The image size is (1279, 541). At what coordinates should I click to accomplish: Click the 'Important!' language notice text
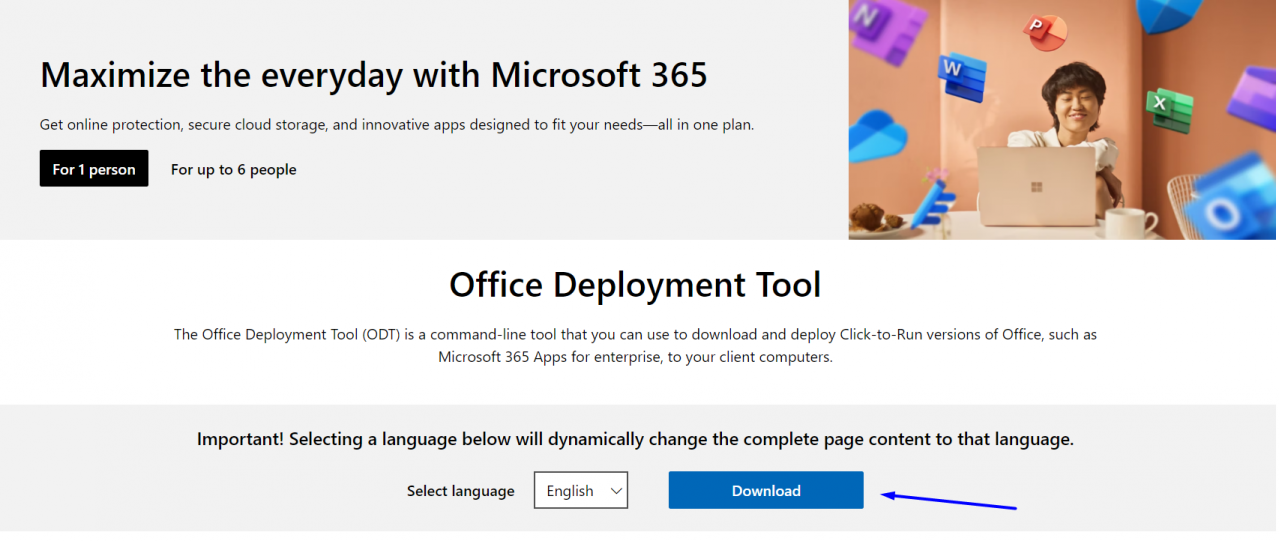pyautogui.click(x=635, y=439)
